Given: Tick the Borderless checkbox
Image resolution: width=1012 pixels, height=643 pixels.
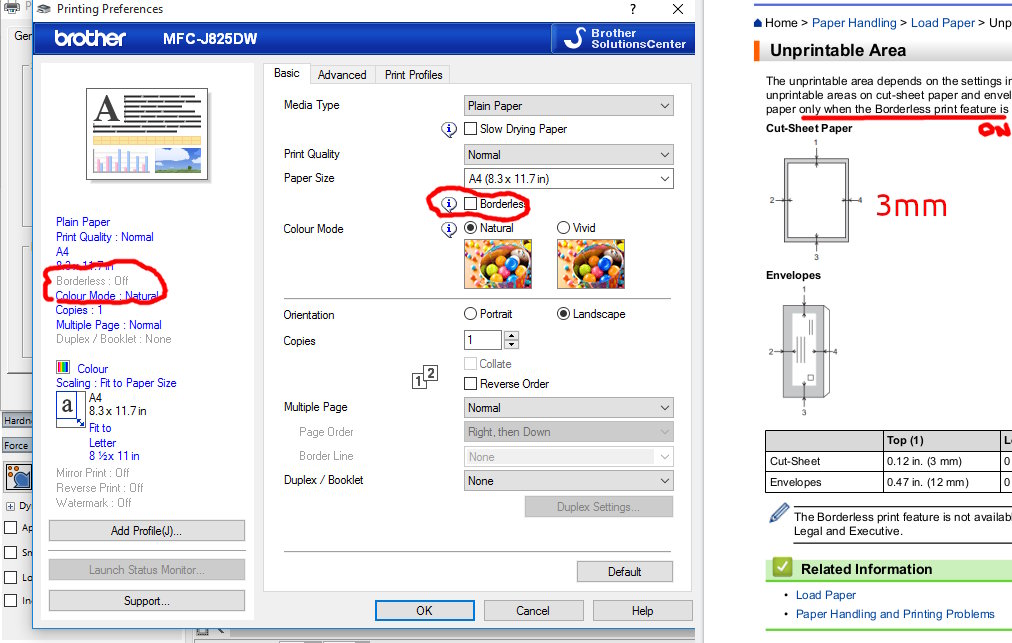Looking at the screenshot, I should (471, 203).
